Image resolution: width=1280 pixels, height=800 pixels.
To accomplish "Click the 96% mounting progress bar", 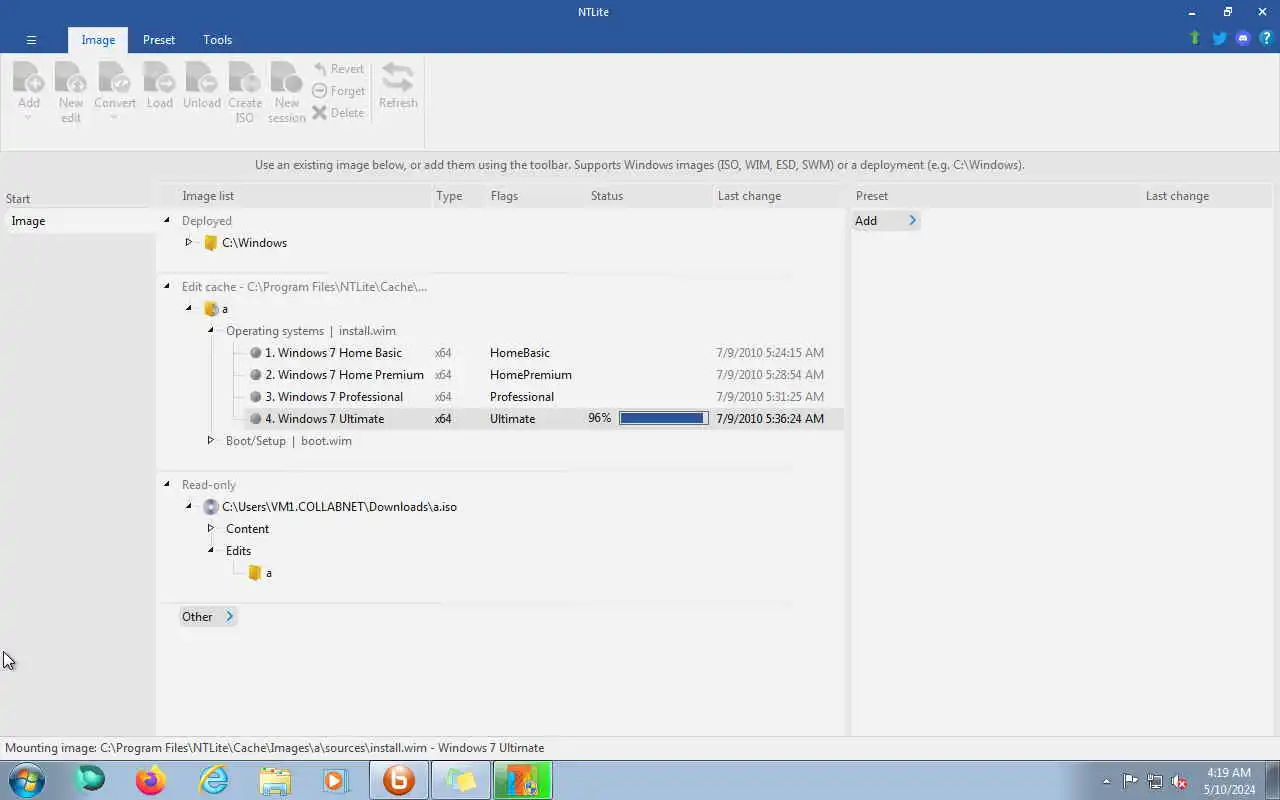I will (x=664, y=419).
